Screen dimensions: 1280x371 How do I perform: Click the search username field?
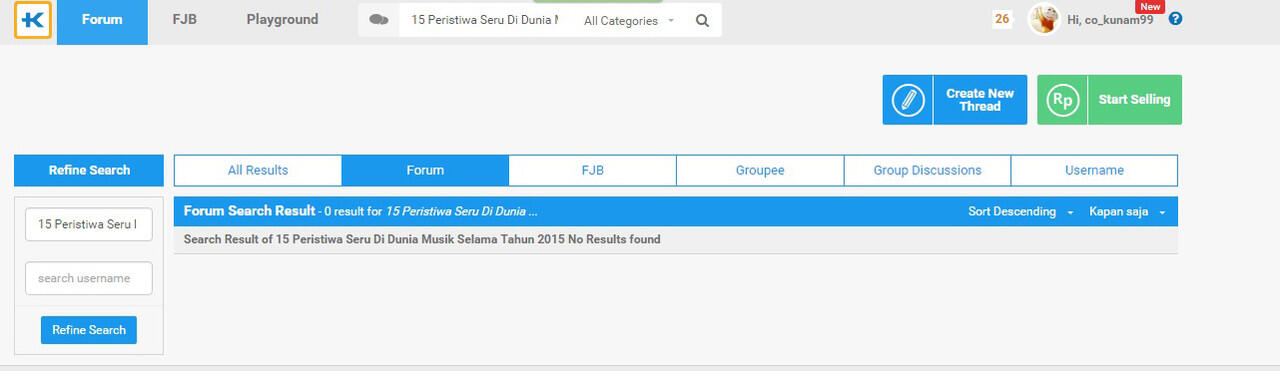pos(89,278)
